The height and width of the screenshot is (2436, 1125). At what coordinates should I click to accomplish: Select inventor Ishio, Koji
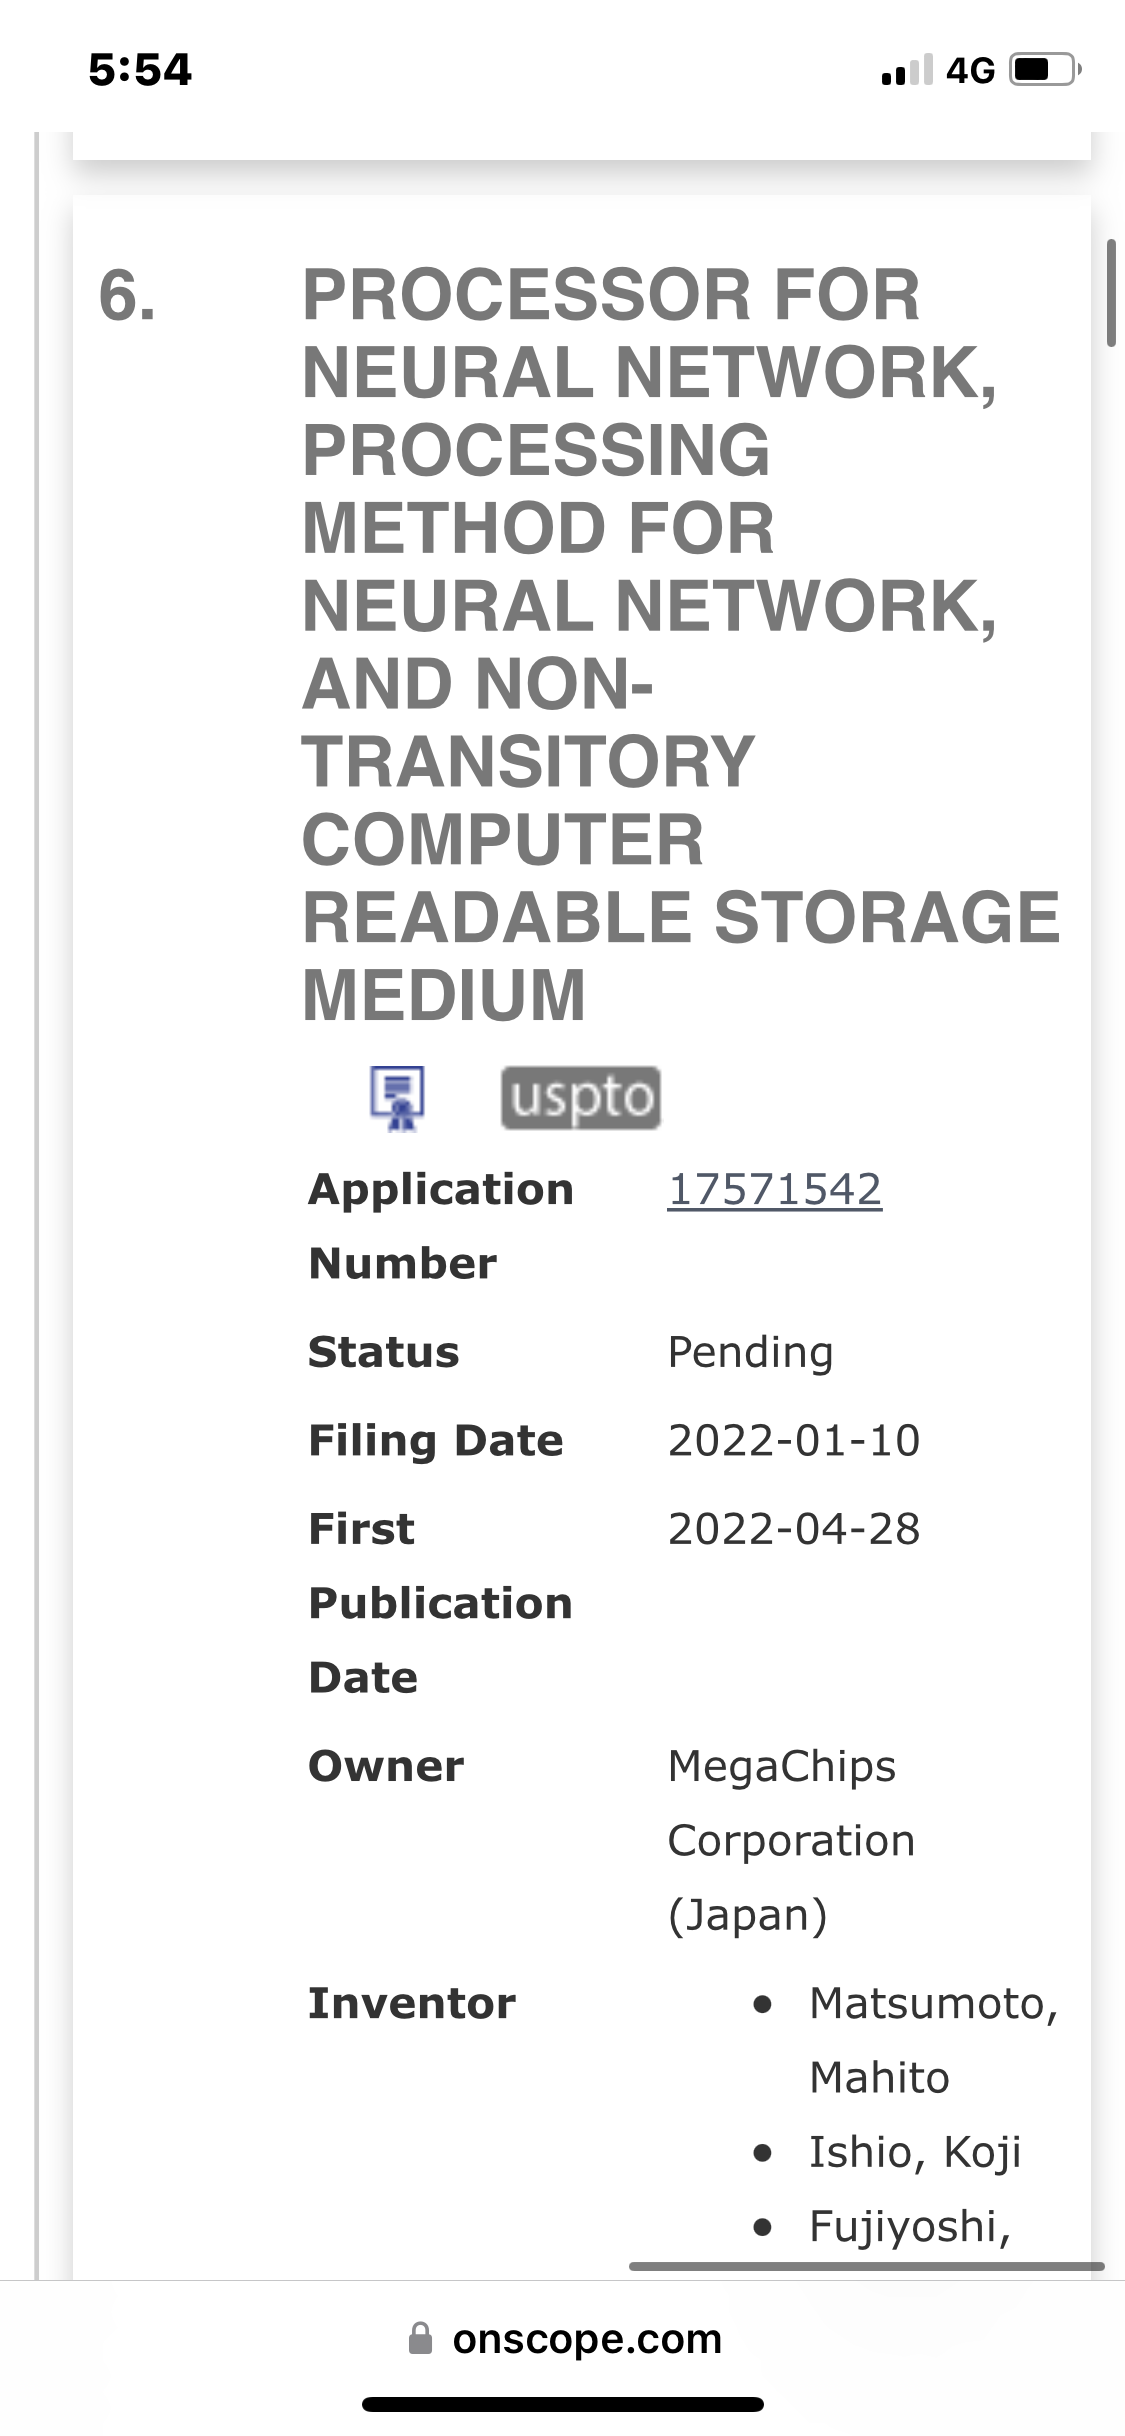point(914,2152)
